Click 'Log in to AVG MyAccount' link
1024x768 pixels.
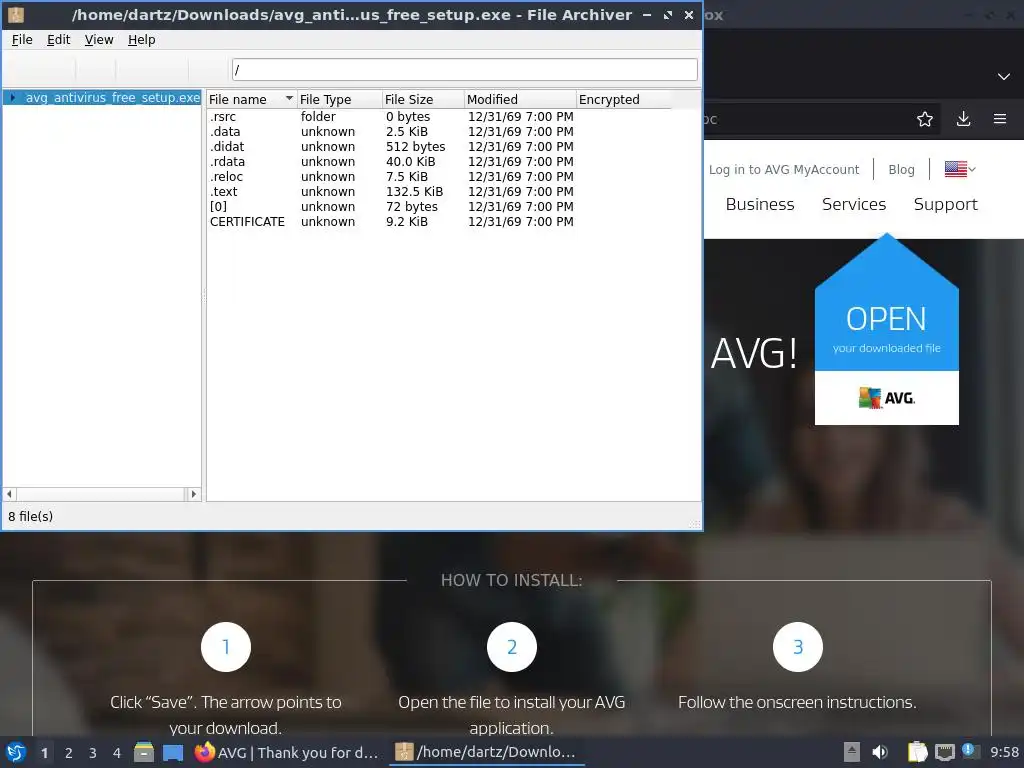click(x=784, y=169)
